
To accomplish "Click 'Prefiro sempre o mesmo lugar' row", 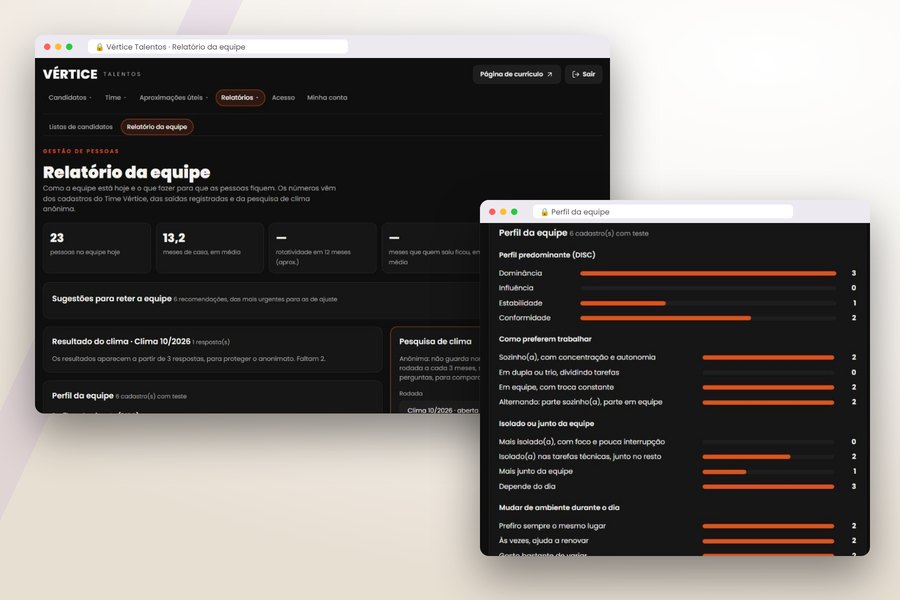I will point(677,526).
